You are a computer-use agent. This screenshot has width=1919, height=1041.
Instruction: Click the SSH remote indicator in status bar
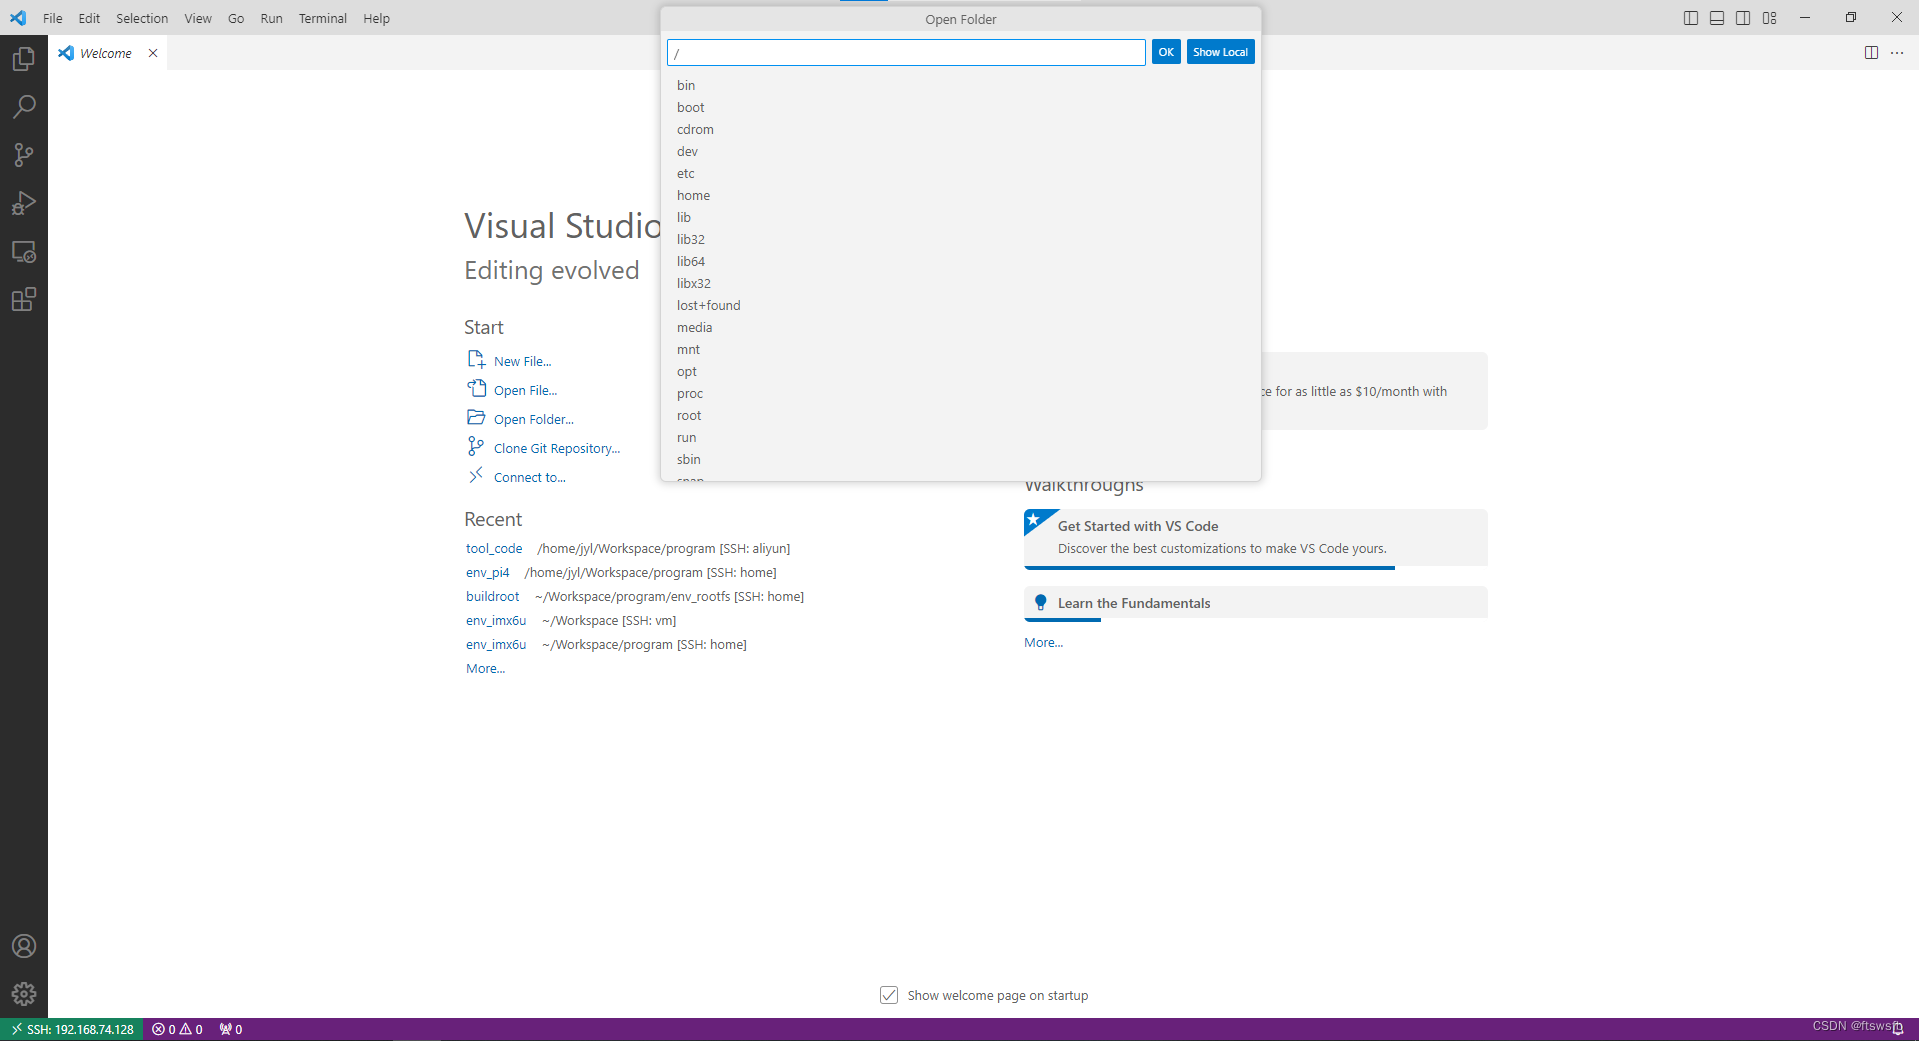tap(72, 1029)
